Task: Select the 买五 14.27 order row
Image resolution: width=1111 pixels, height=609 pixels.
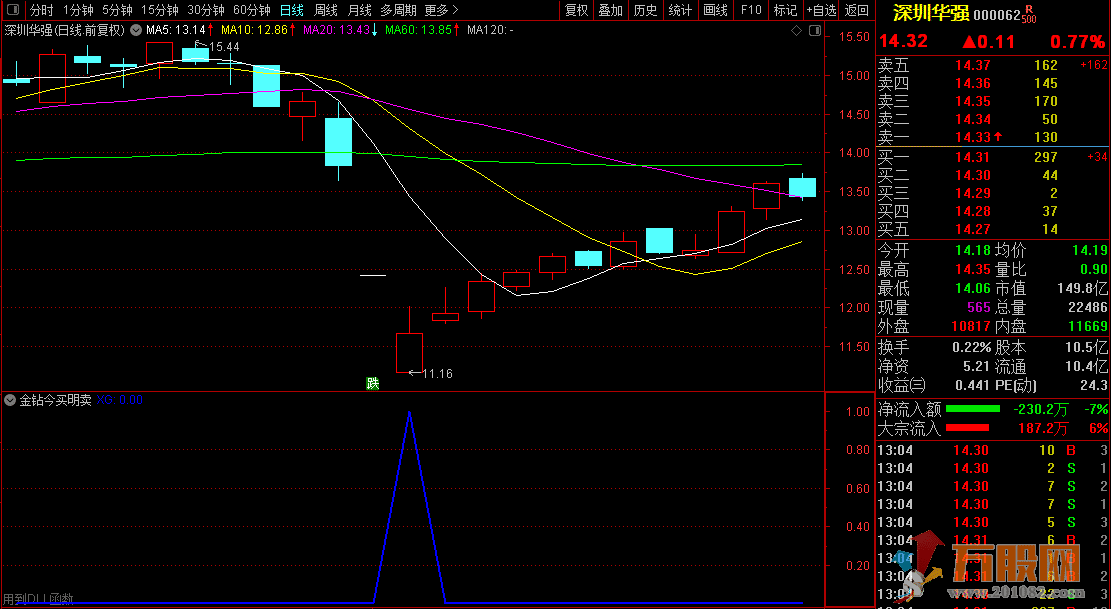Action: 992,229
